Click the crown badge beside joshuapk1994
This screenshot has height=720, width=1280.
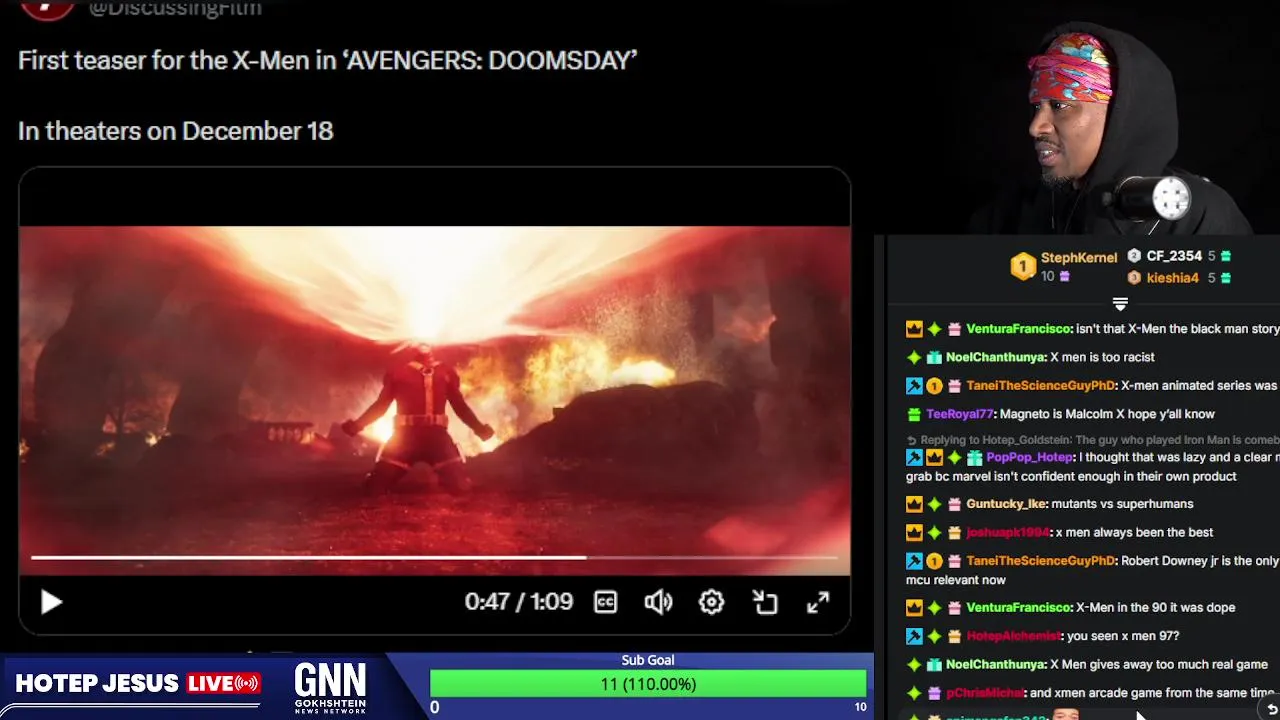pos(914,532)
